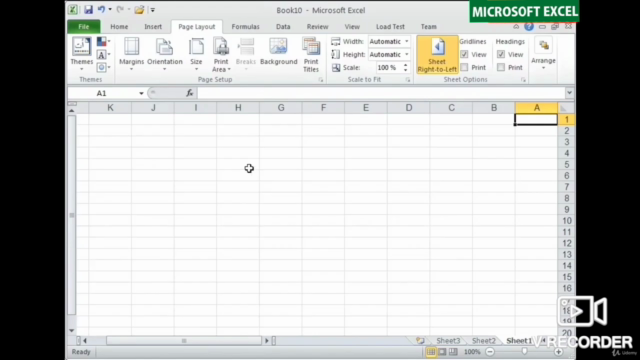Switch to the Load Test tab
The image size is (640, 360).
390,27
